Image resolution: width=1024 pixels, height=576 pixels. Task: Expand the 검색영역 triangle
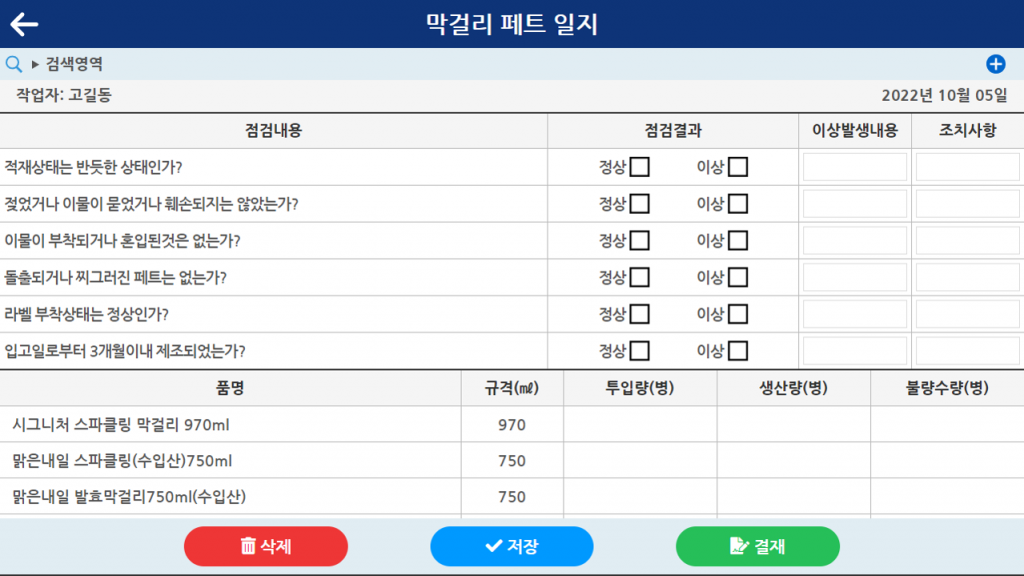click(35, 64)
